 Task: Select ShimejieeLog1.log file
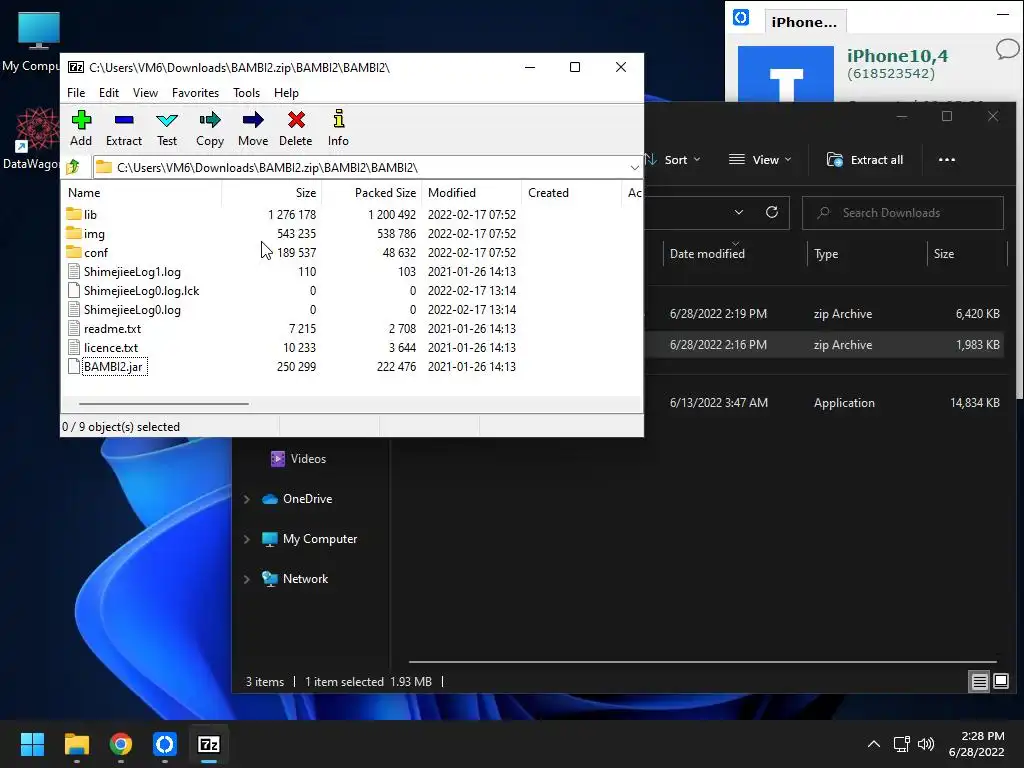coord(132,272)
